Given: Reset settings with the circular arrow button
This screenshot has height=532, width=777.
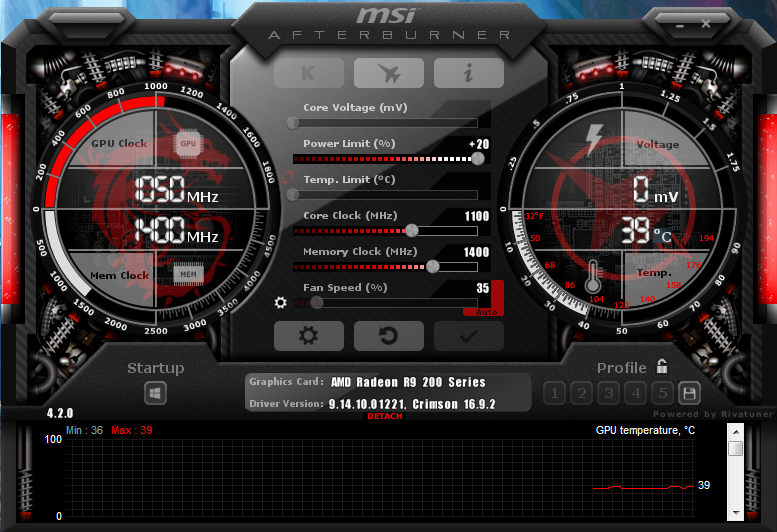Looking at the screenshot, I should coord(389,336).
